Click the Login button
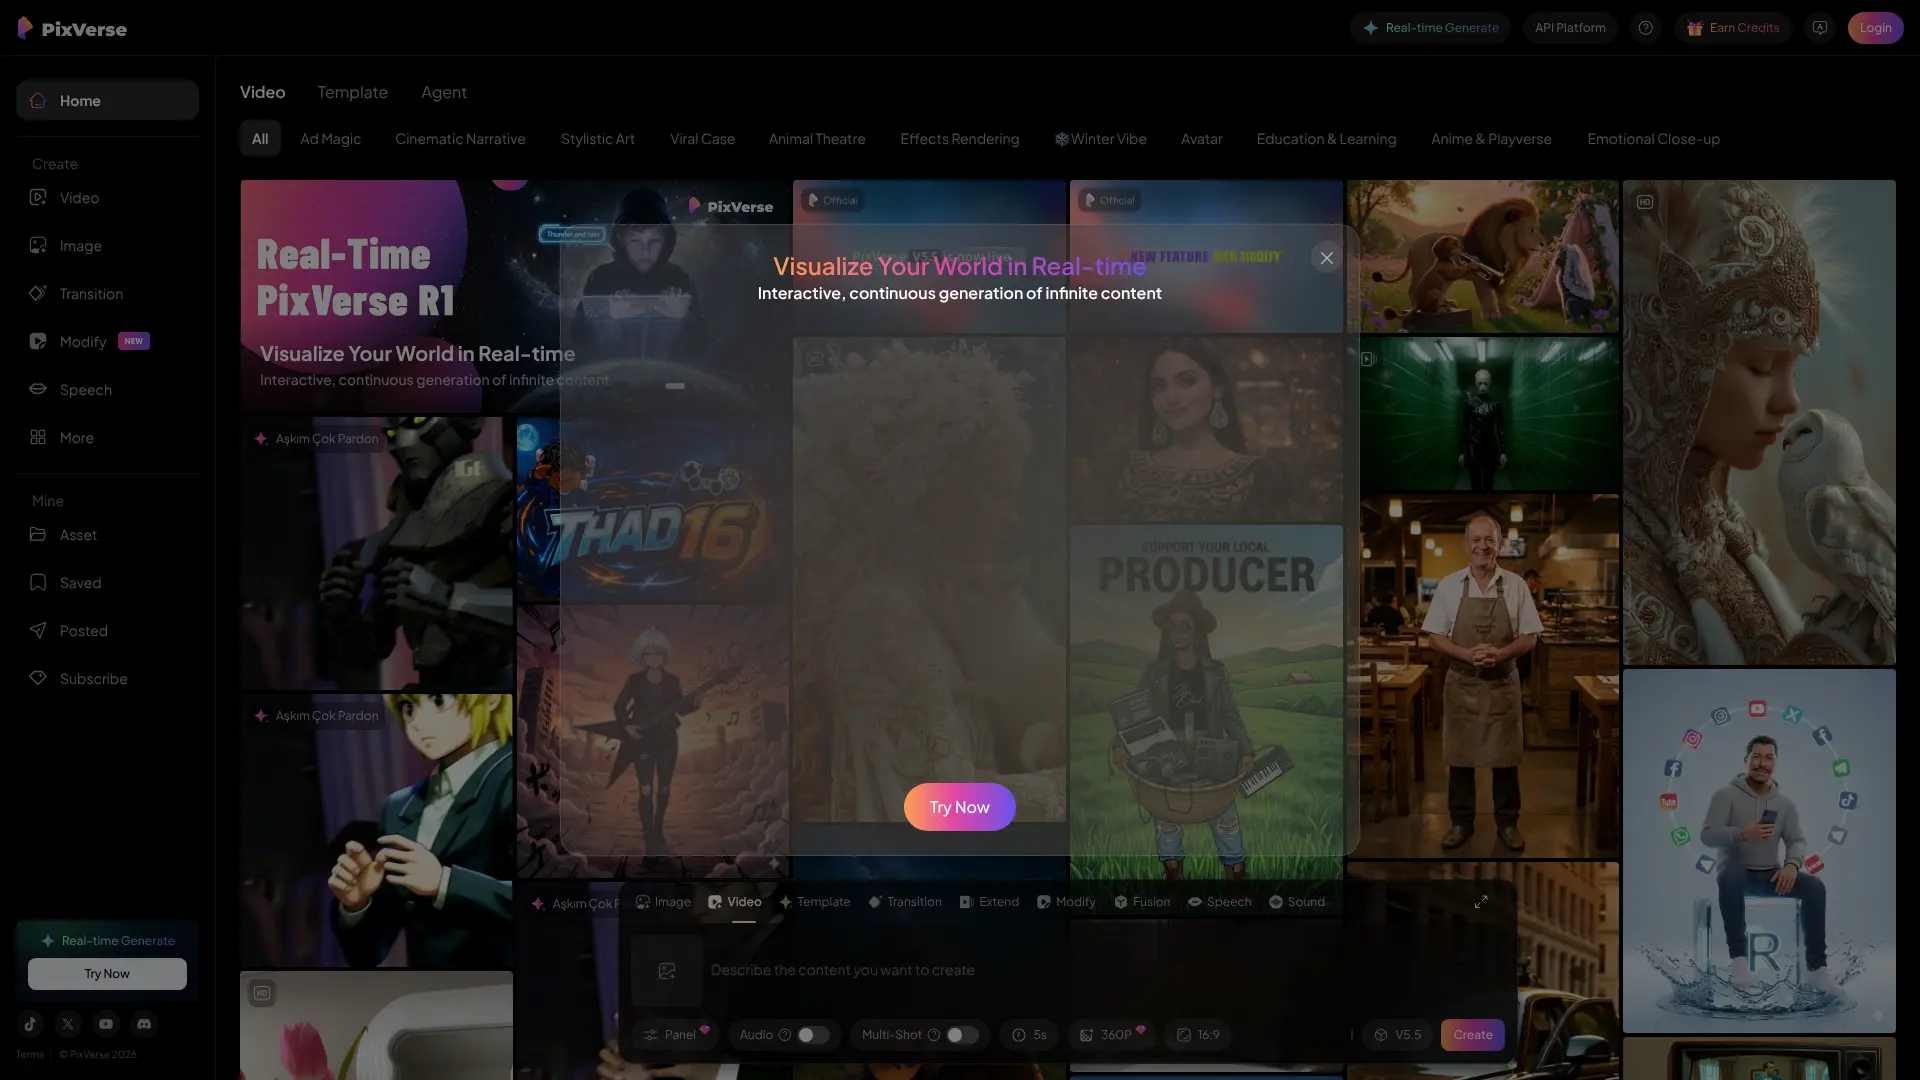 click(1875, 28)
